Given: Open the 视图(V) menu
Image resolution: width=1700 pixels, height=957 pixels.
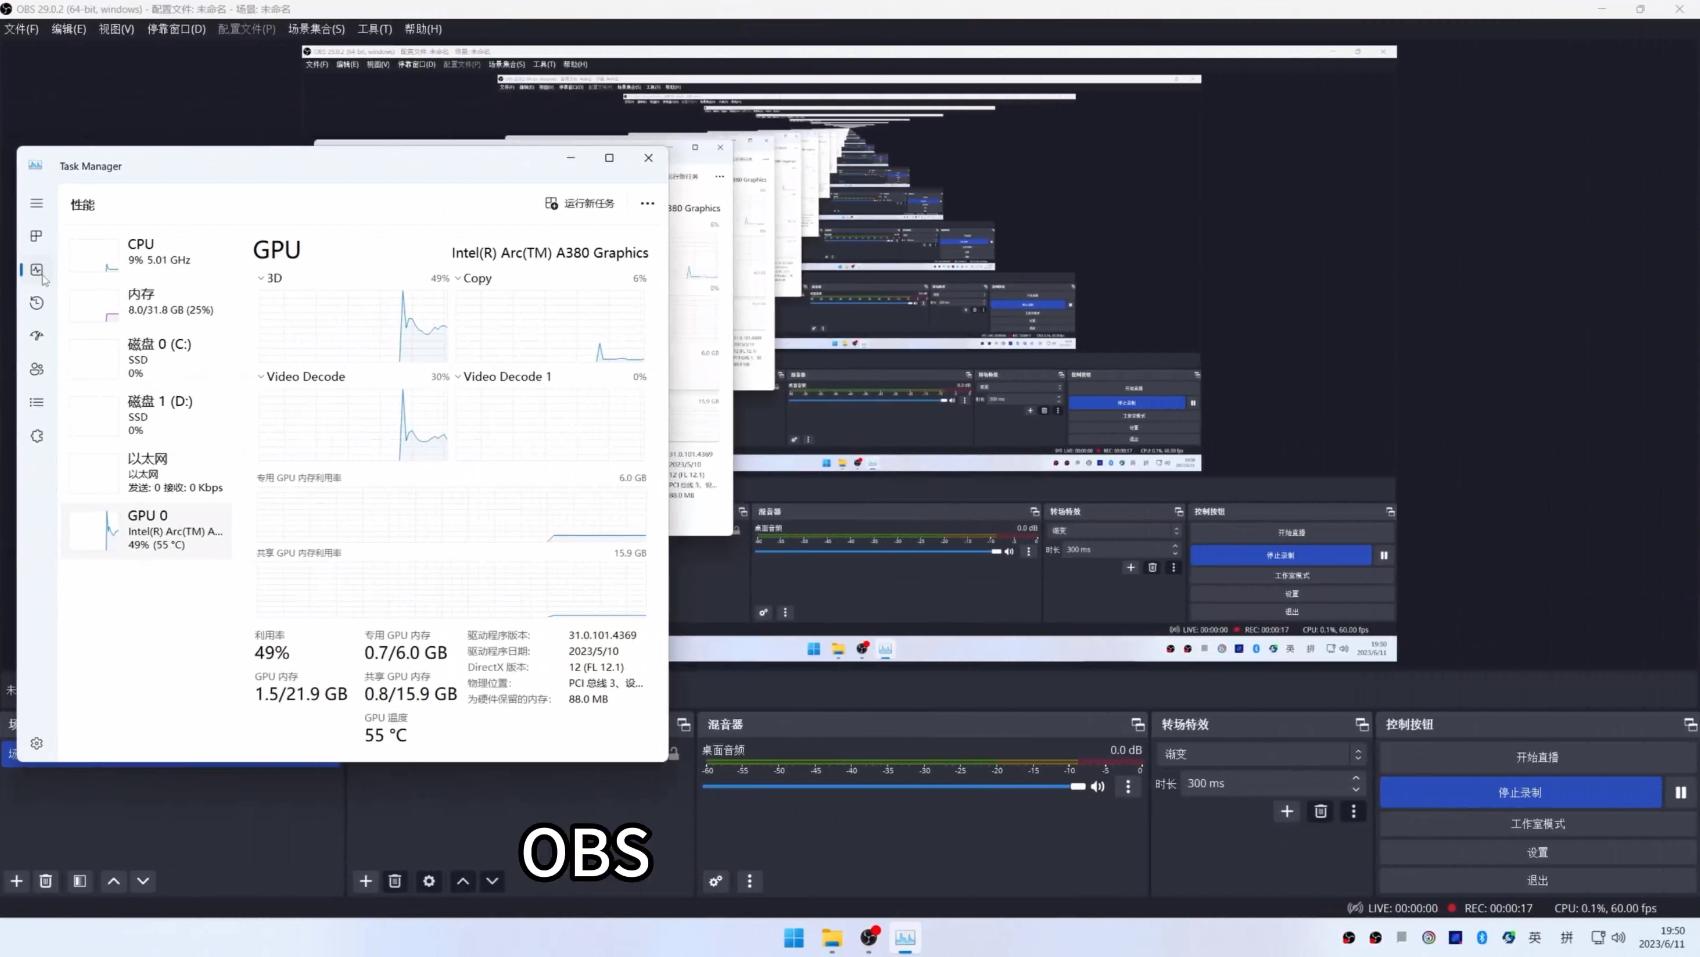Looking at the screenshot, I should (x=116, y=29).
